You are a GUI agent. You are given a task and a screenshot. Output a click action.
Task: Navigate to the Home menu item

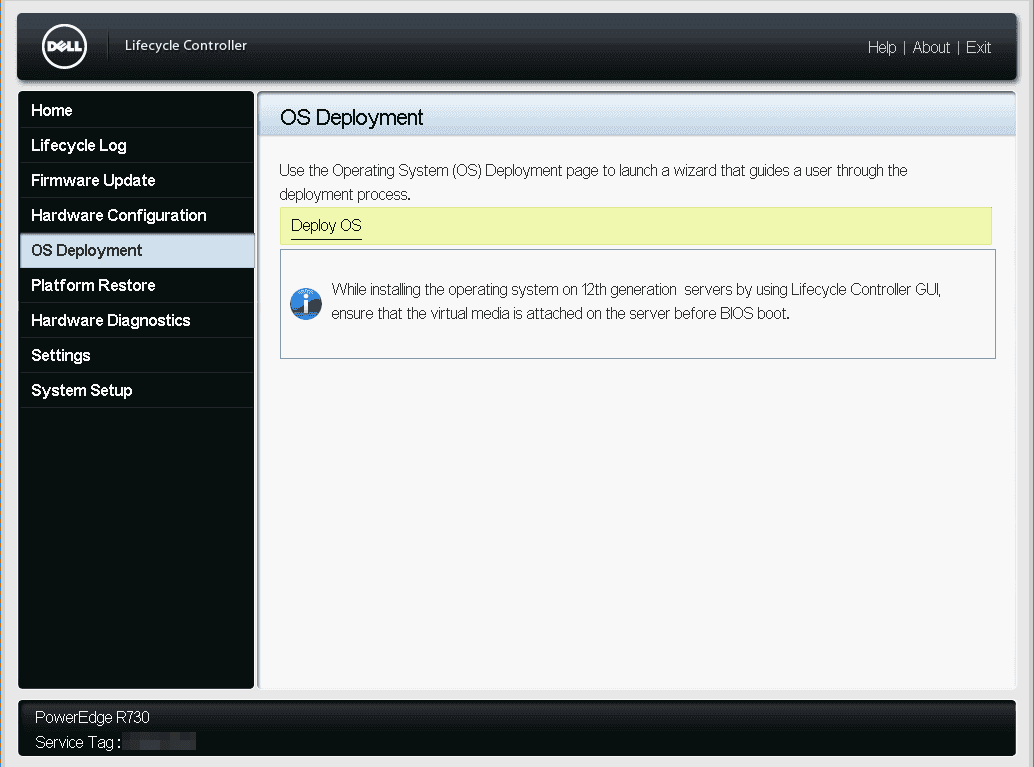pos(51,110)
